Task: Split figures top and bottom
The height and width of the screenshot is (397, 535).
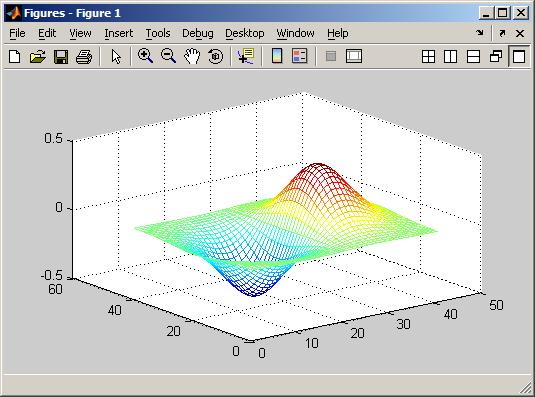Action: (x=473, y=57)
